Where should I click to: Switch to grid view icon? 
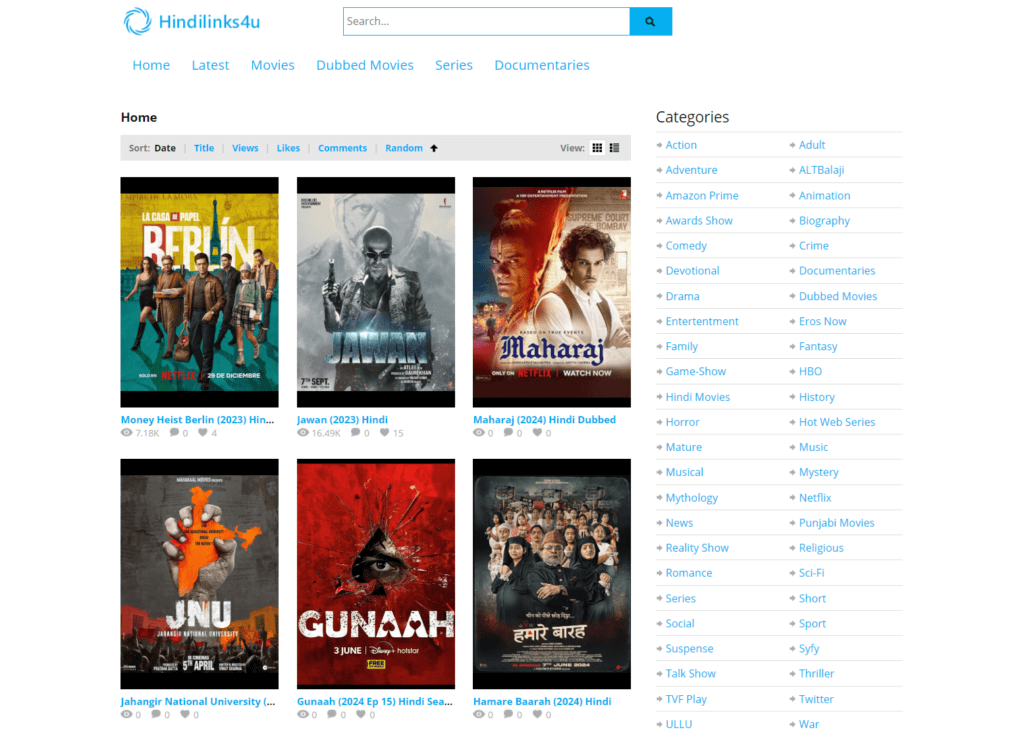[x=597, y=148]
